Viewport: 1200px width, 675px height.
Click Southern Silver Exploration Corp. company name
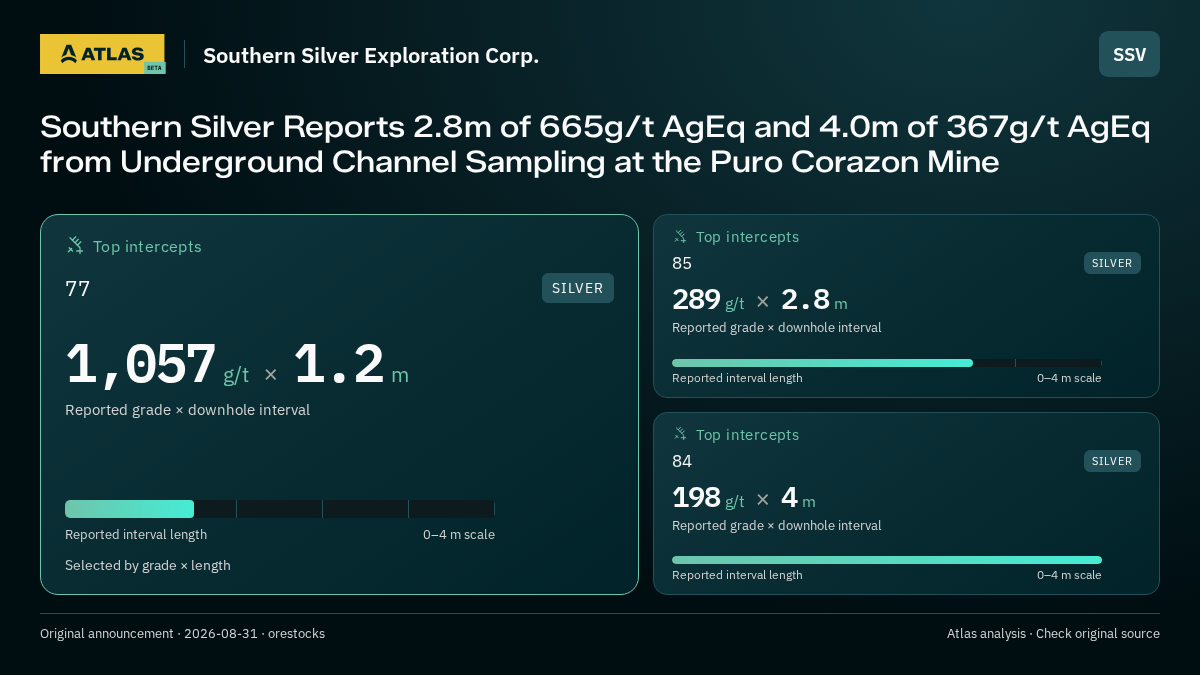click(x=371, y=55)
